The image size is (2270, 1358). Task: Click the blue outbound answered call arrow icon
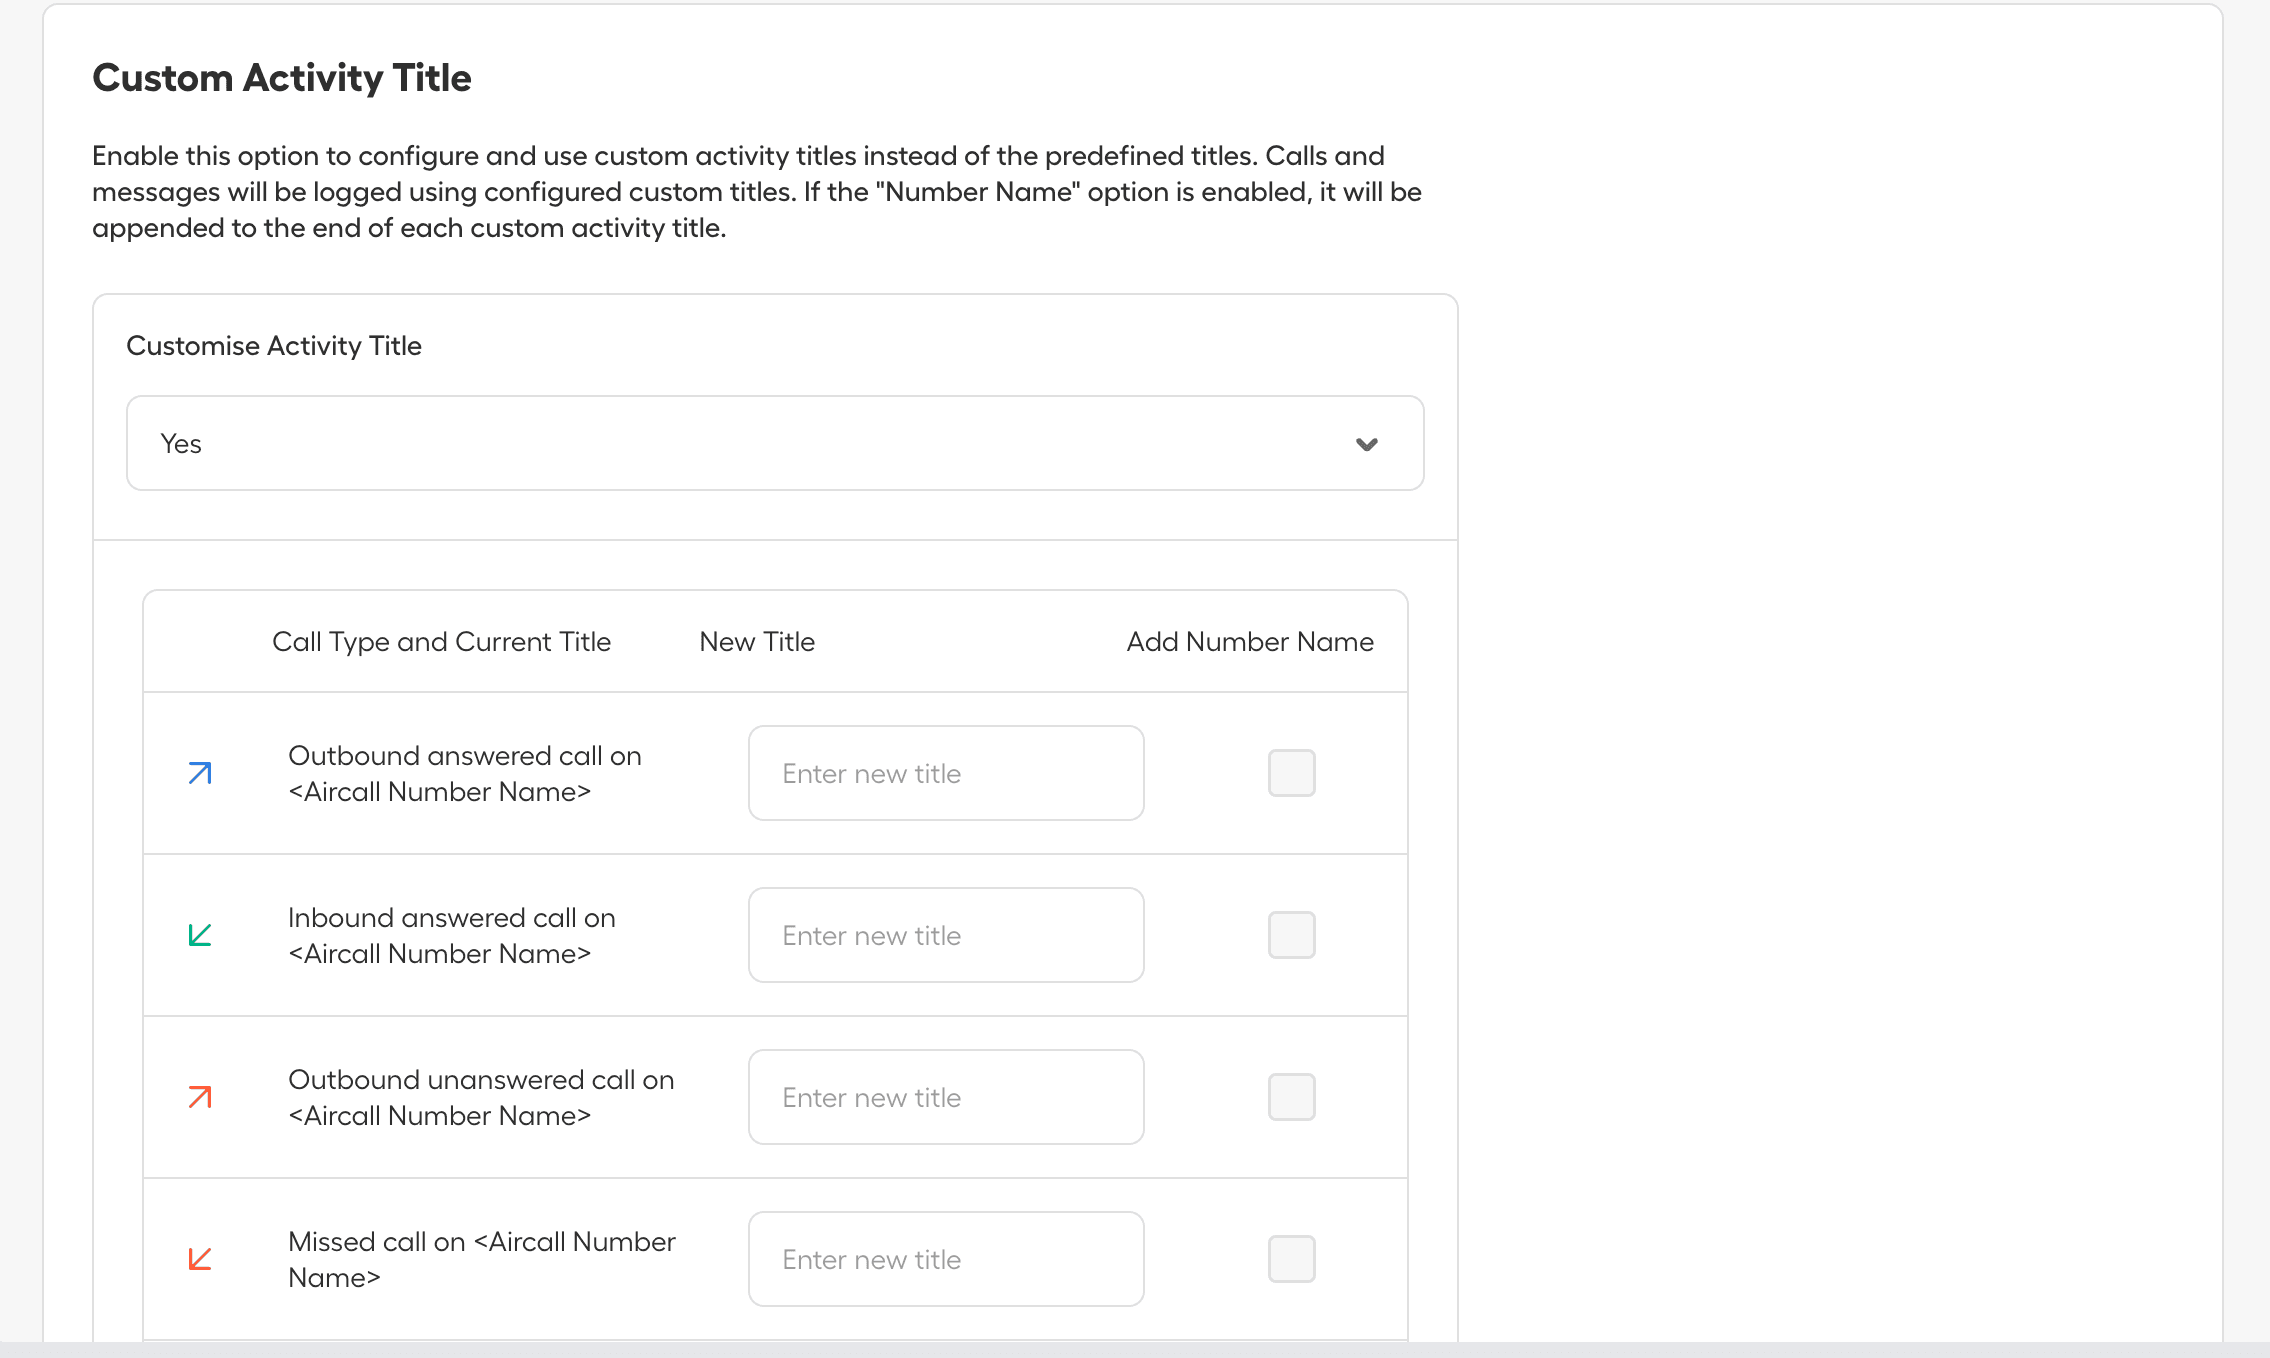tap(199, 773)
